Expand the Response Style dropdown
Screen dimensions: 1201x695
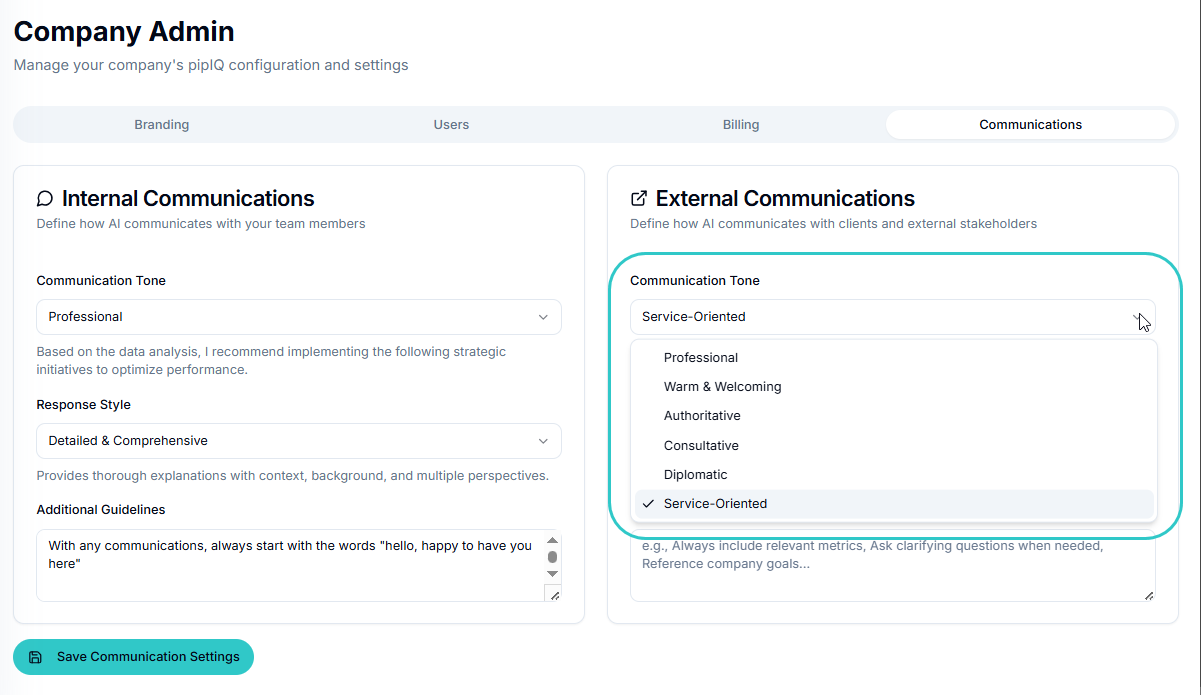tap(299, 441)
